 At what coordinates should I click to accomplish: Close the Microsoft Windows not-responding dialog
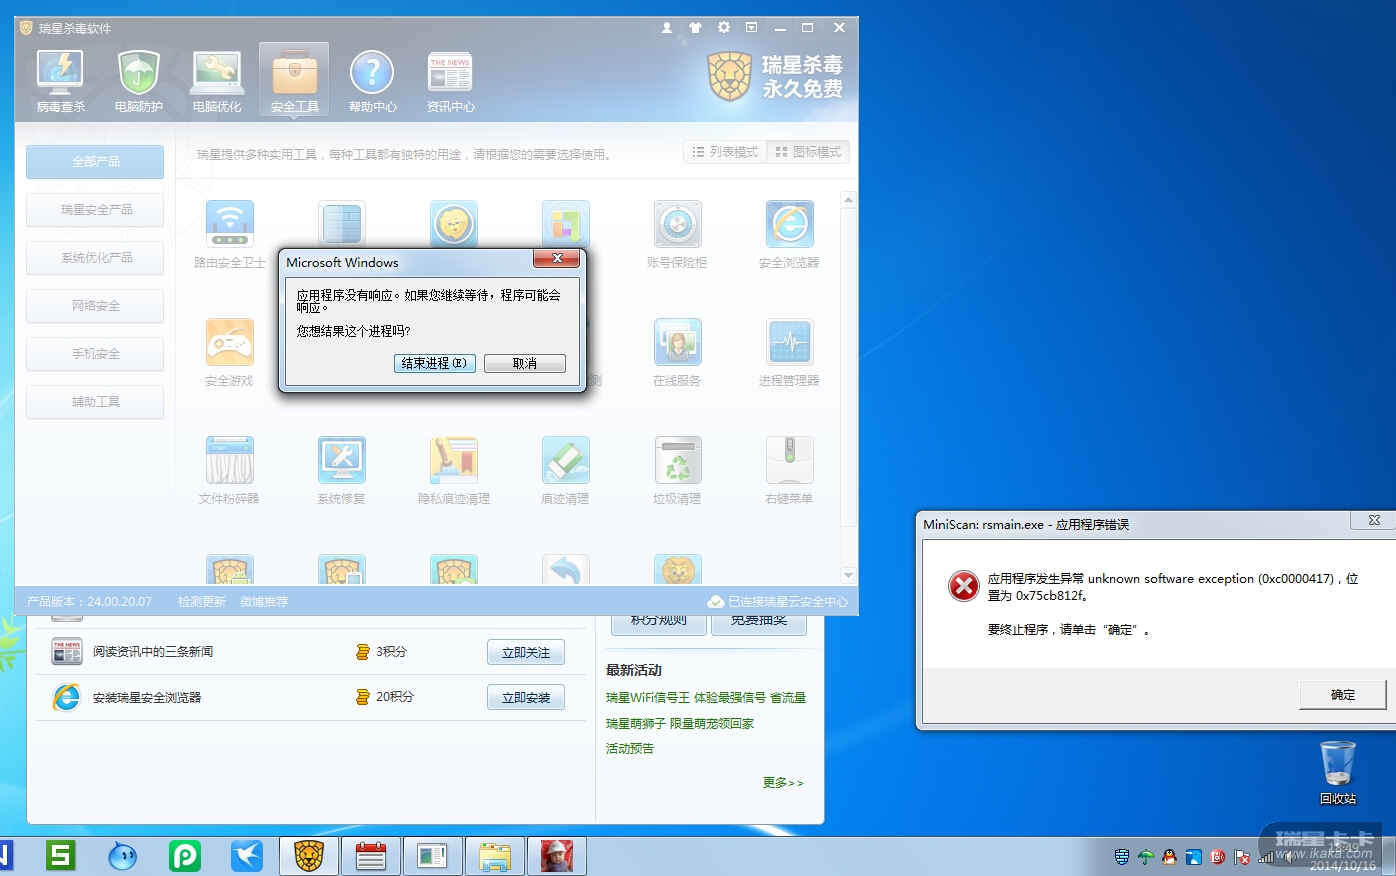(557, 259)
